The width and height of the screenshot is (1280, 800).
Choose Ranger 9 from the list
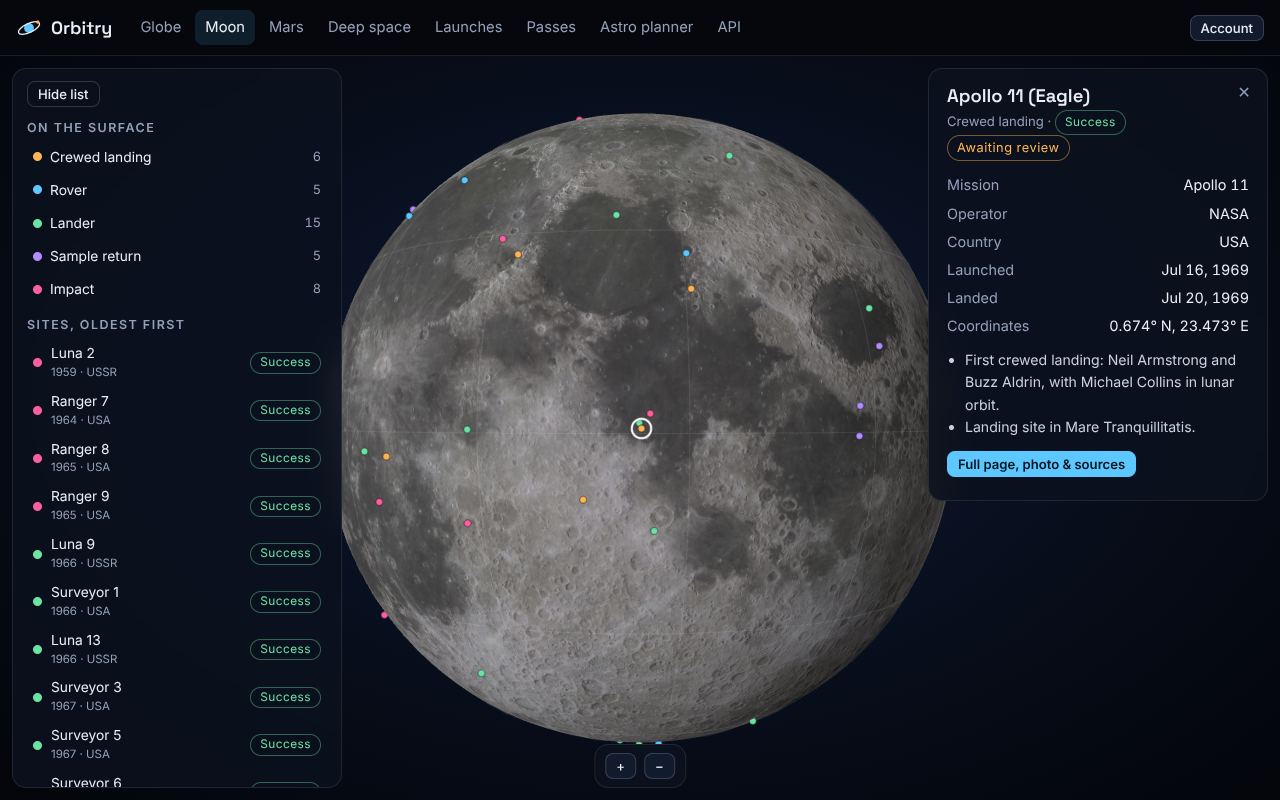(177, 505)
